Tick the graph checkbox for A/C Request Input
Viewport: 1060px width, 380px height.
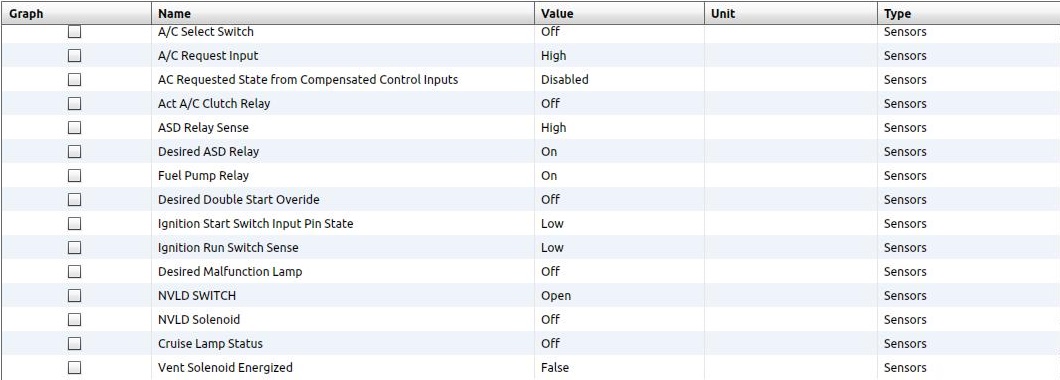(x=74, y=55)
